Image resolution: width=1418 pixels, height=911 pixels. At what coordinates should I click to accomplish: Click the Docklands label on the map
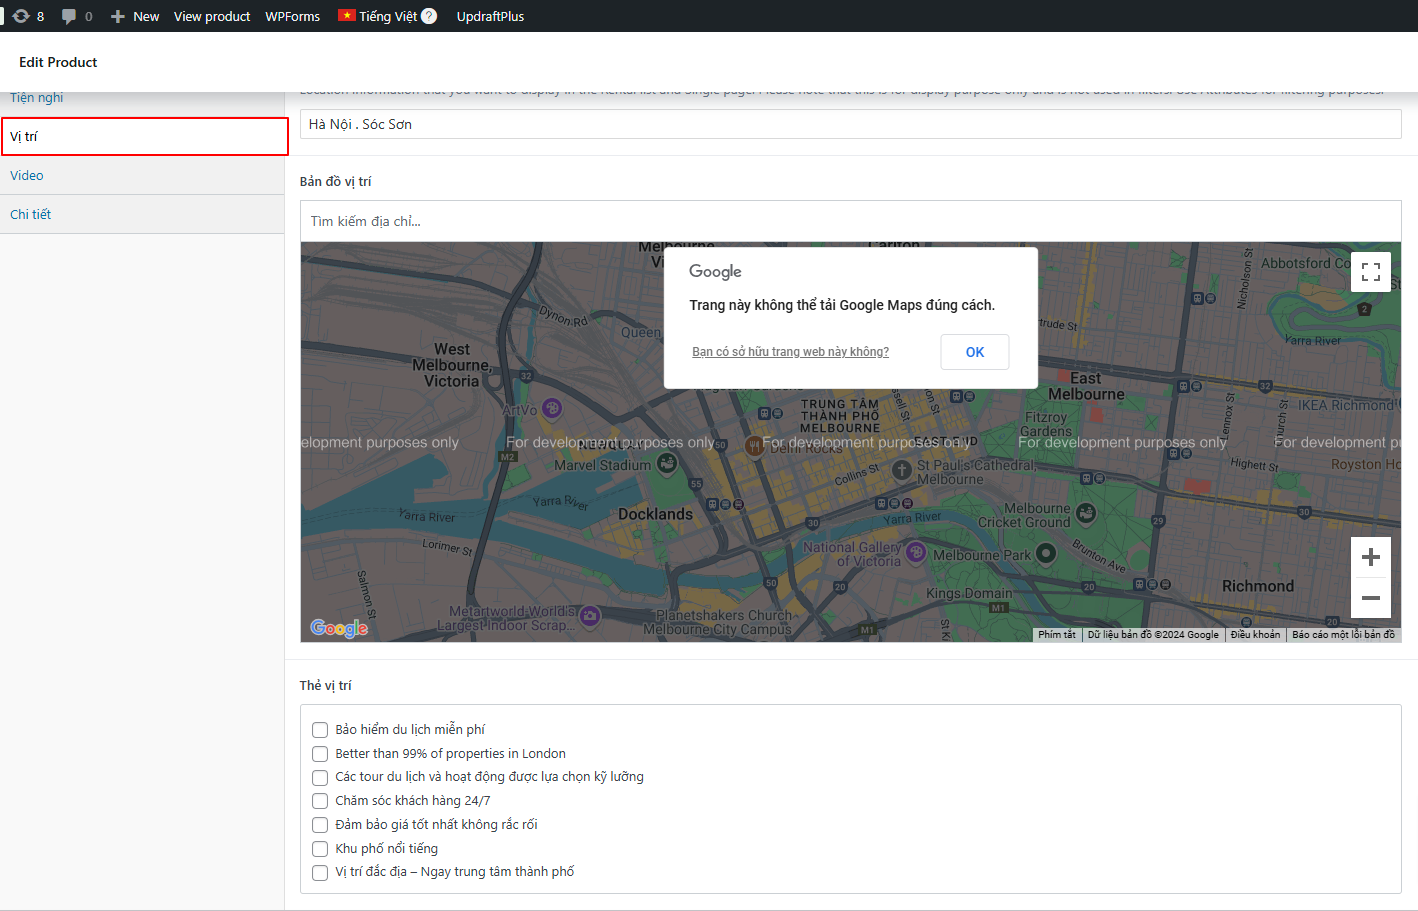[x=655, y=514]
